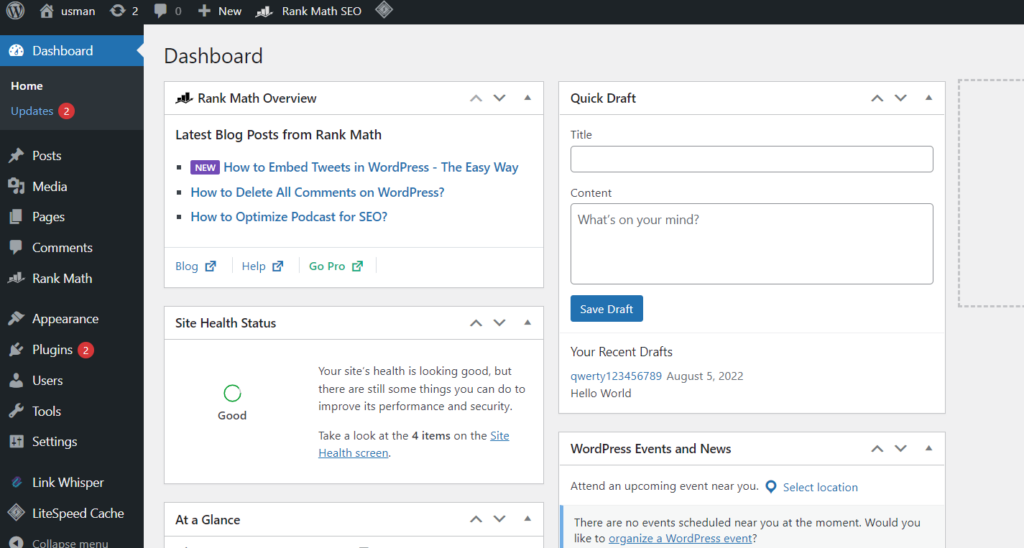The width and height of the screenshot is (1024, 548).
Task: Move Site Health Status widget down
Action: click(x=500, y=323)
